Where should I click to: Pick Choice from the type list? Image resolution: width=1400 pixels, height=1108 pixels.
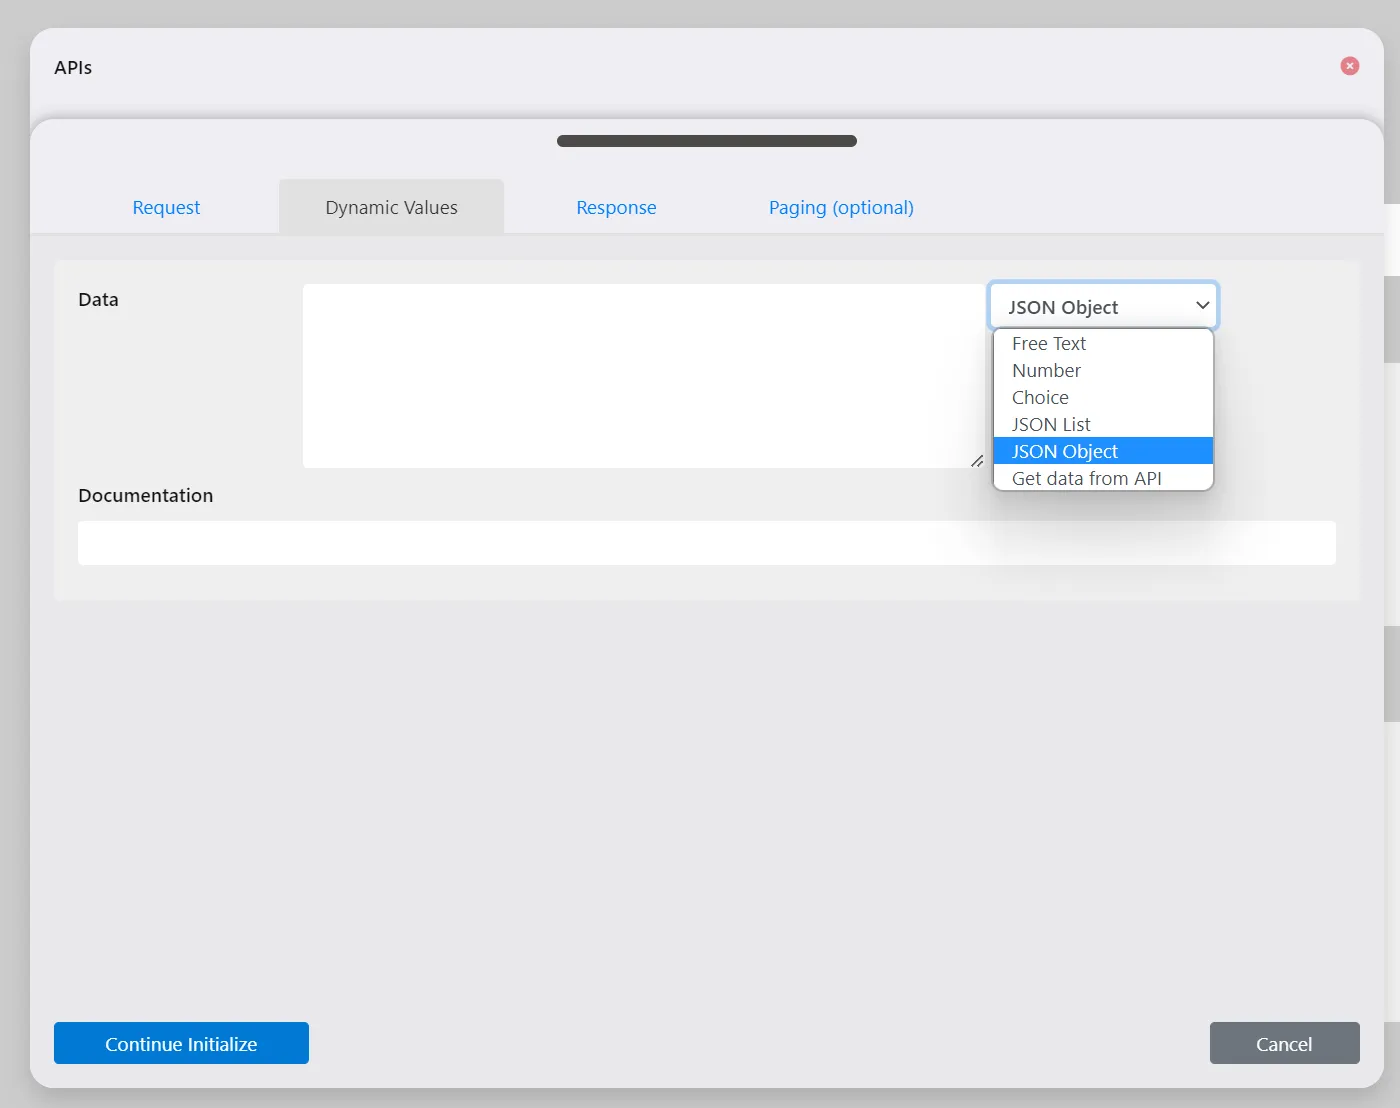[x=1103, y=397]
